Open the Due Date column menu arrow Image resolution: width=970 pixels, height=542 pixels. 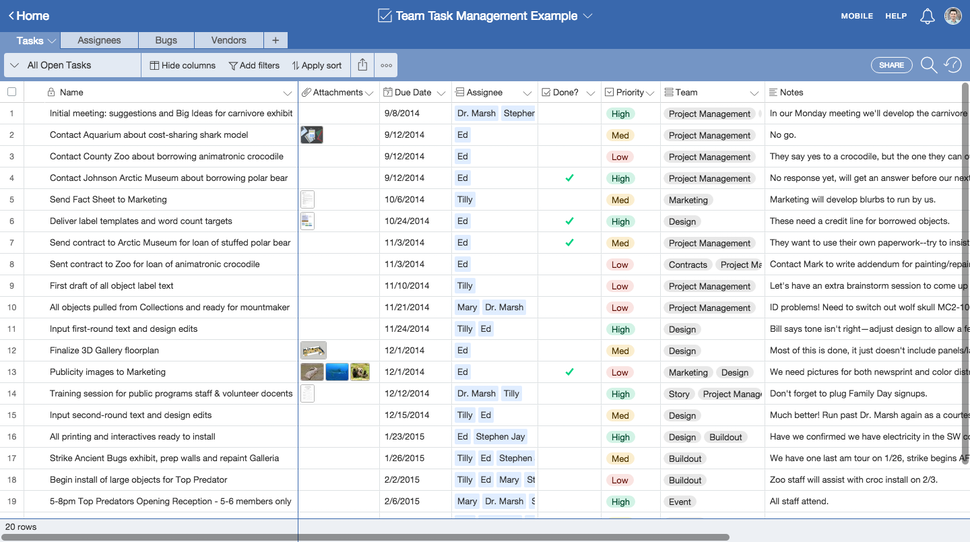click(x=441, y=93)
